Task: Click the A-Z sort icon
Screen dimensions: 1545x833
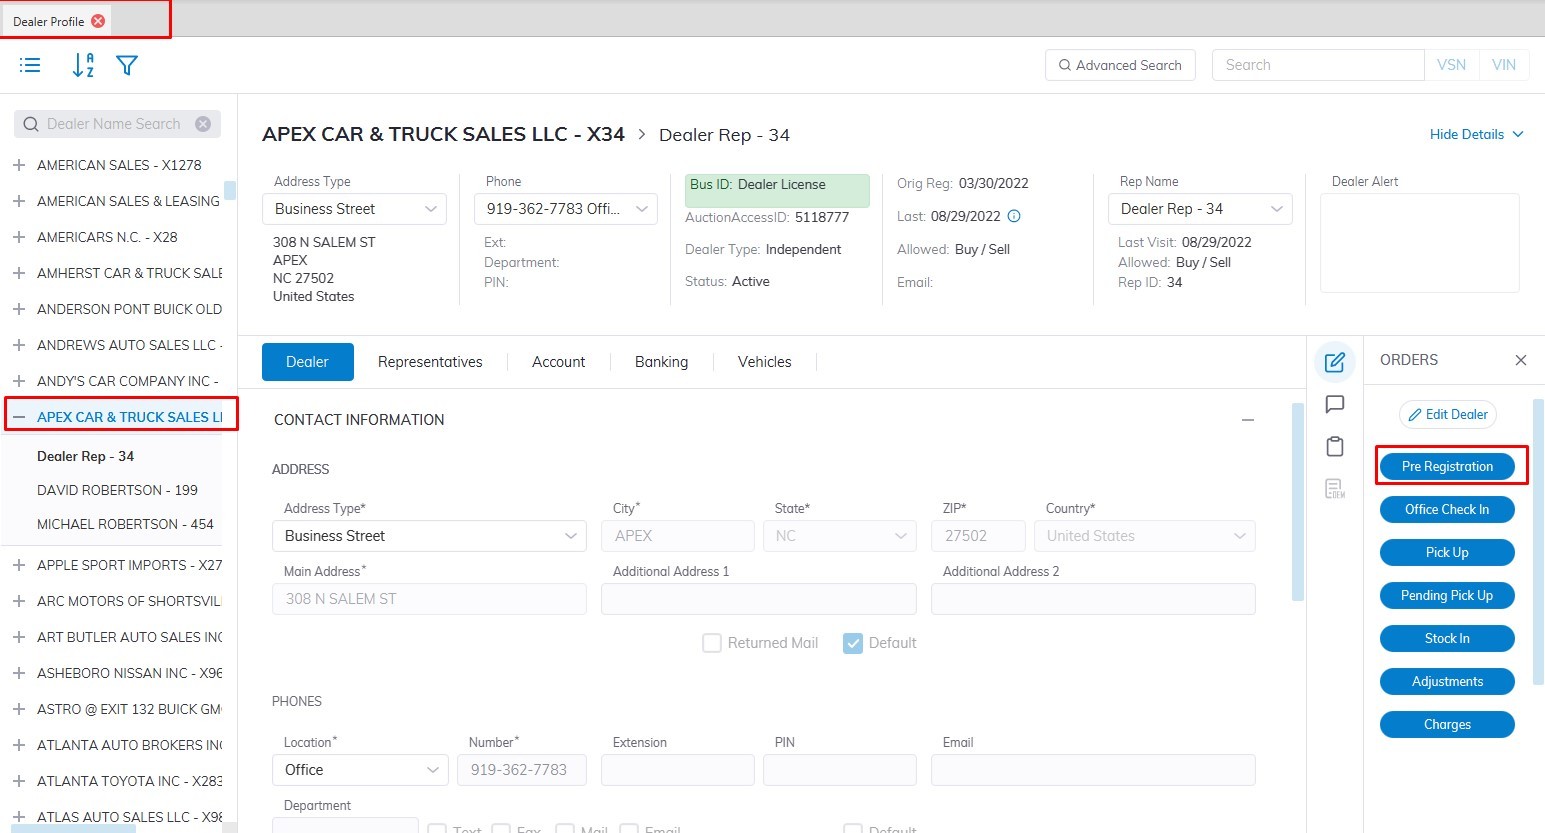Action: point(83,65)
